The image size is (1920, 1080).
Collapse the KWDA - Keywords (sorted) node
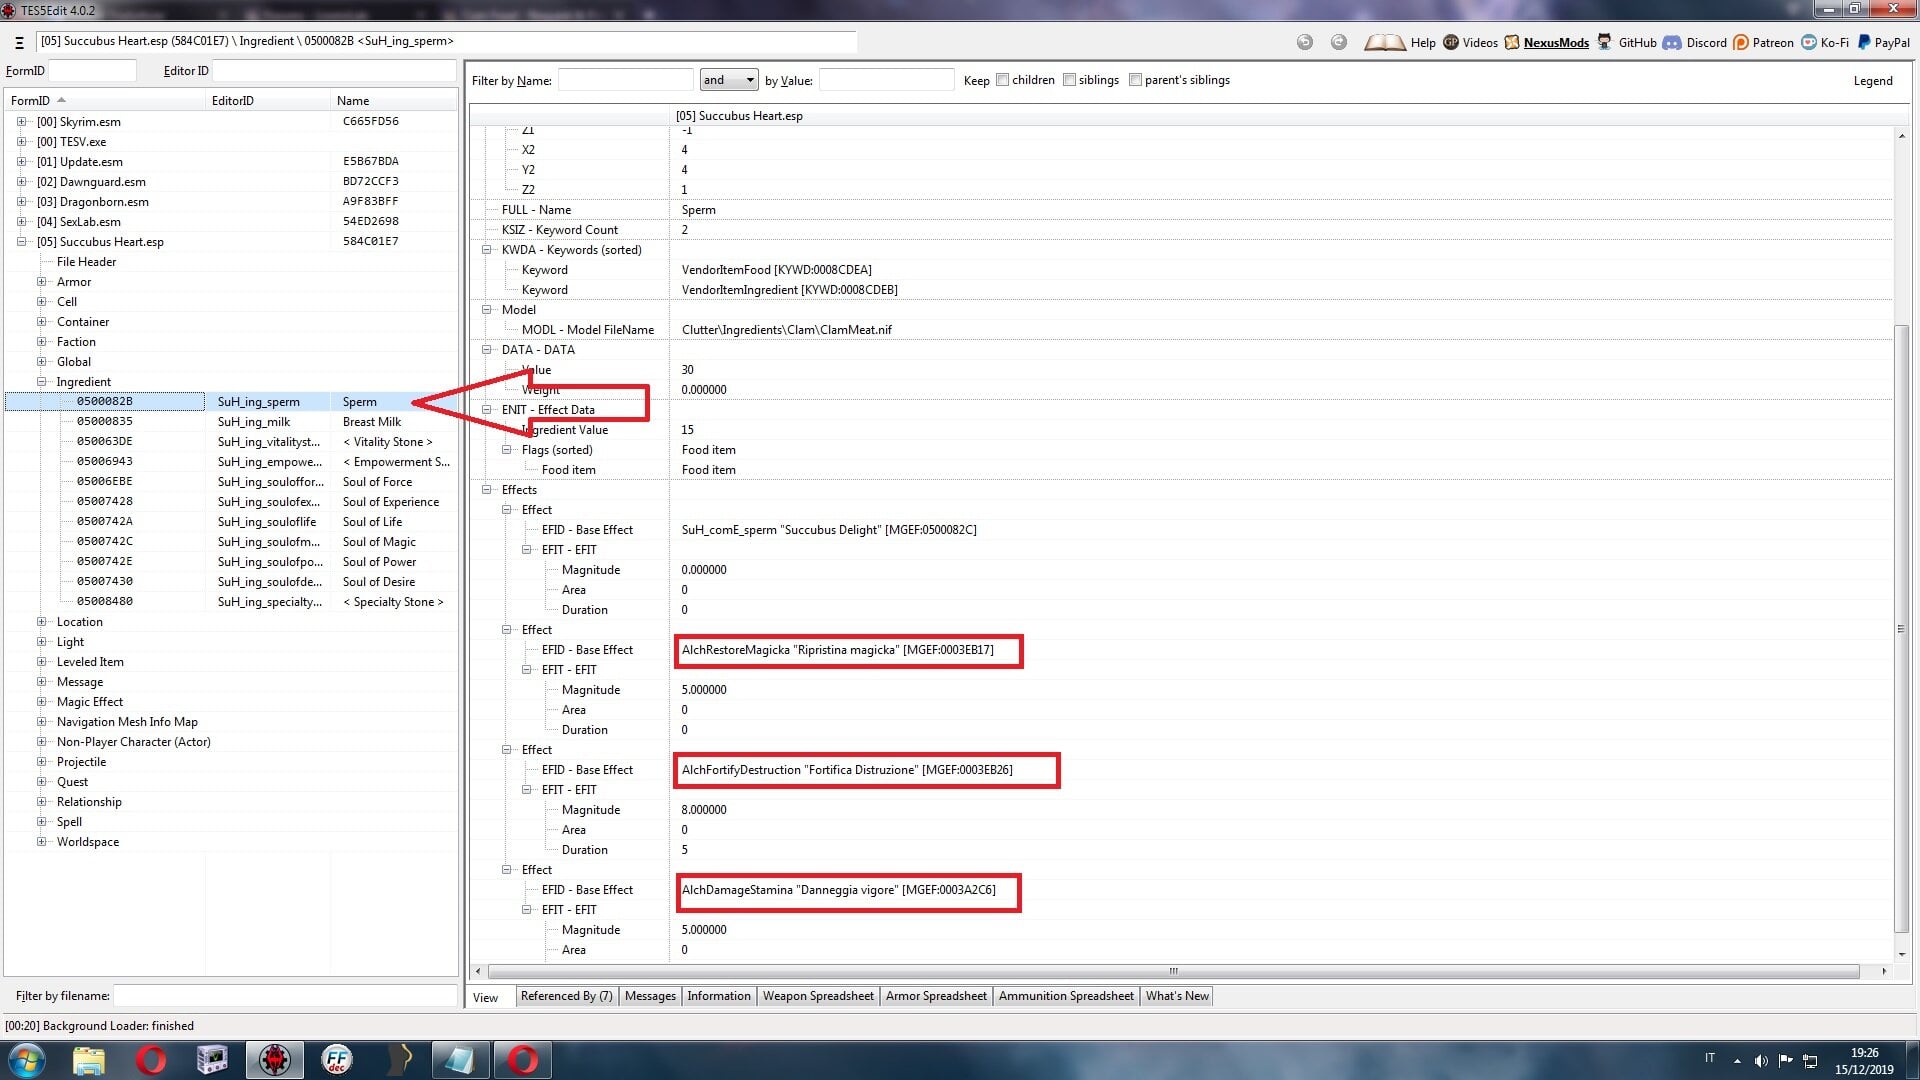(487, 250)
